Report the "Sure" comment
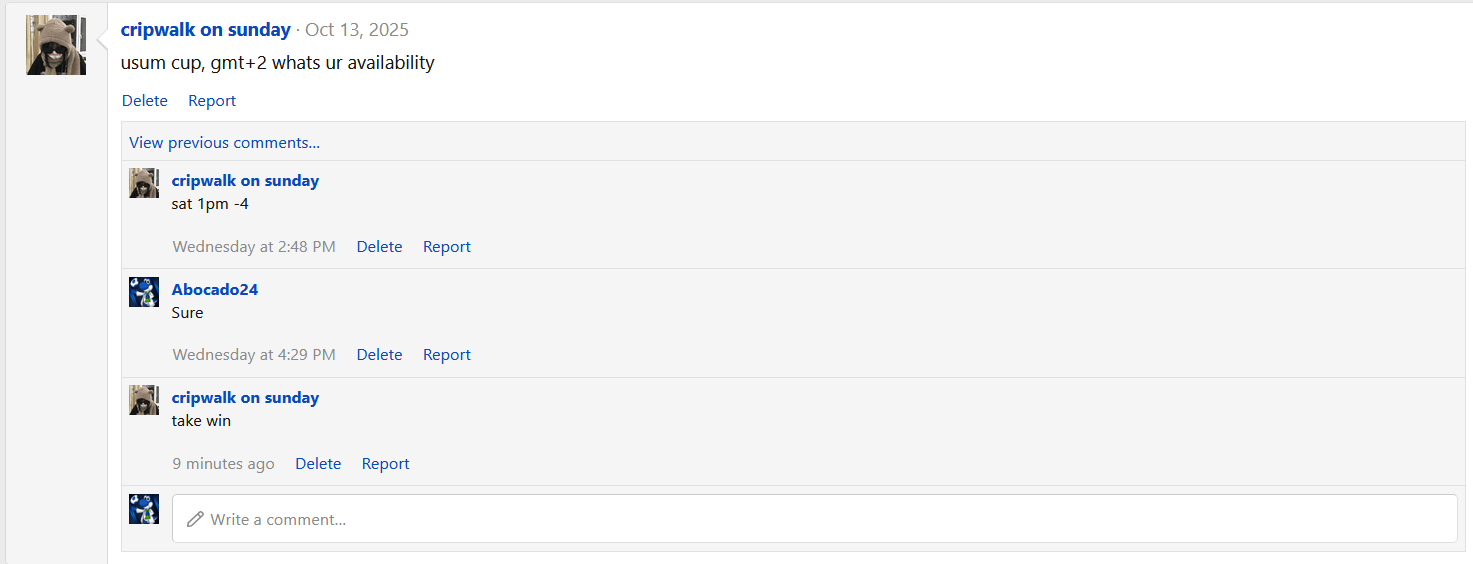The width and height of the screenshot is (1473, 564). (x=446, y=355)
